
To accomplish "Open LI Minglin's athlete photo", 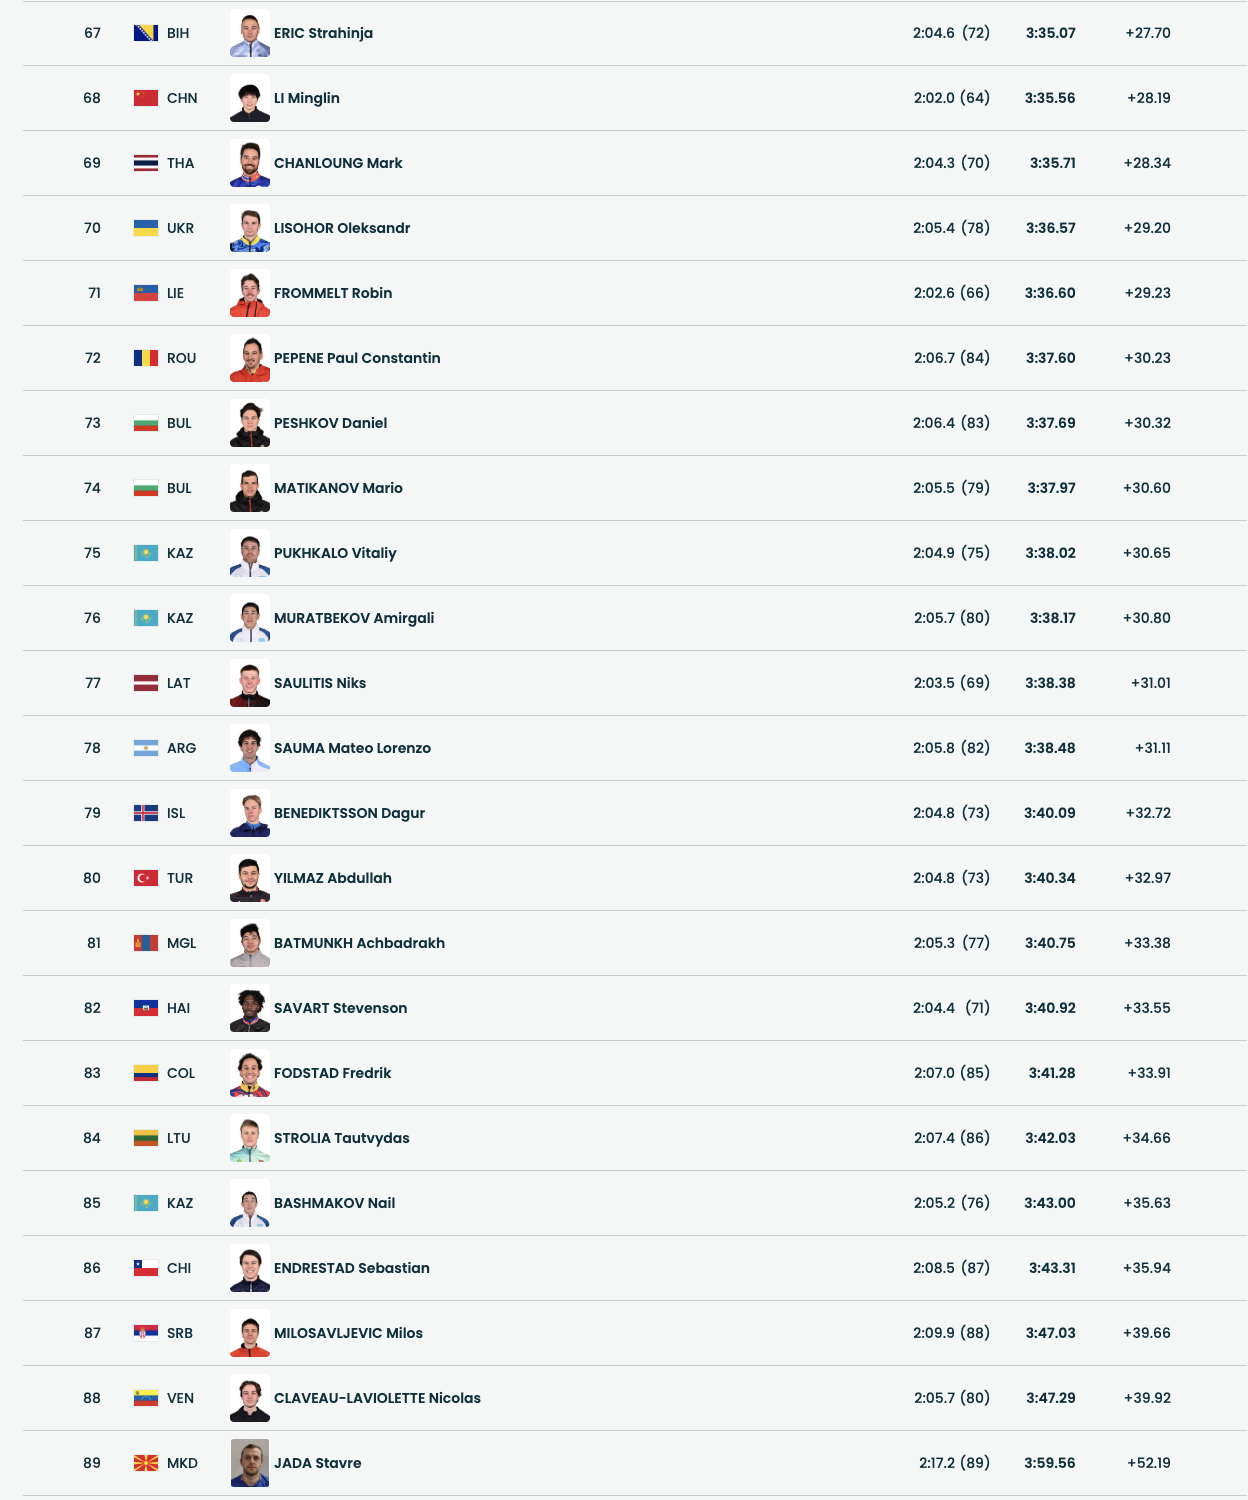I will click(250, 98).
